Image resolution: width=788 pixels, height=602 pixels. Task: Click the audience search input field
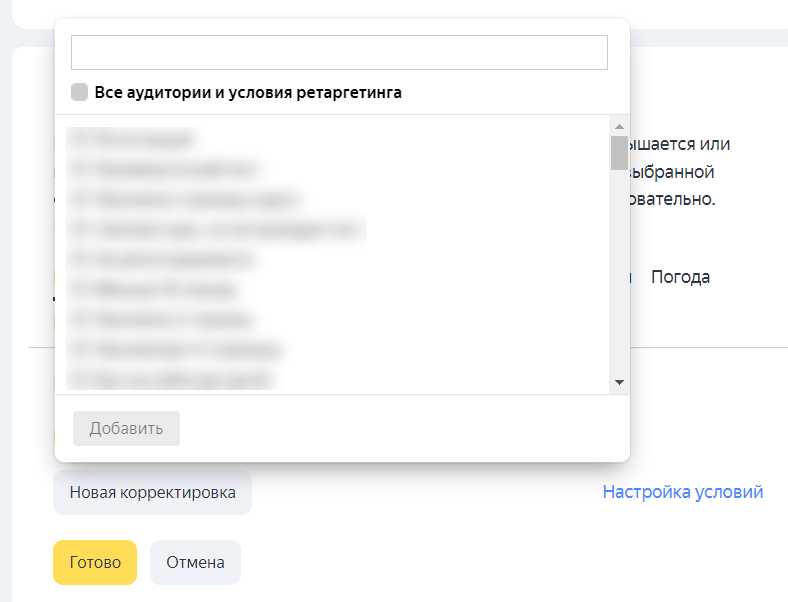tap(339, 52)
